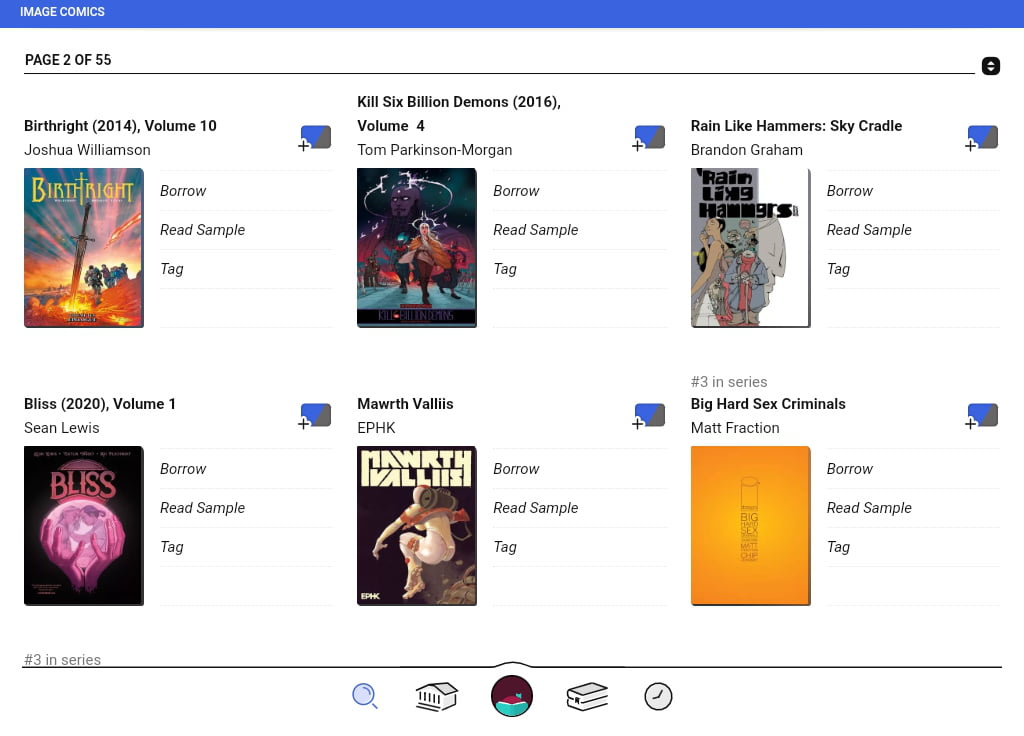Add Kill Six Billion Demons with plus-card icon

(649, 138)
